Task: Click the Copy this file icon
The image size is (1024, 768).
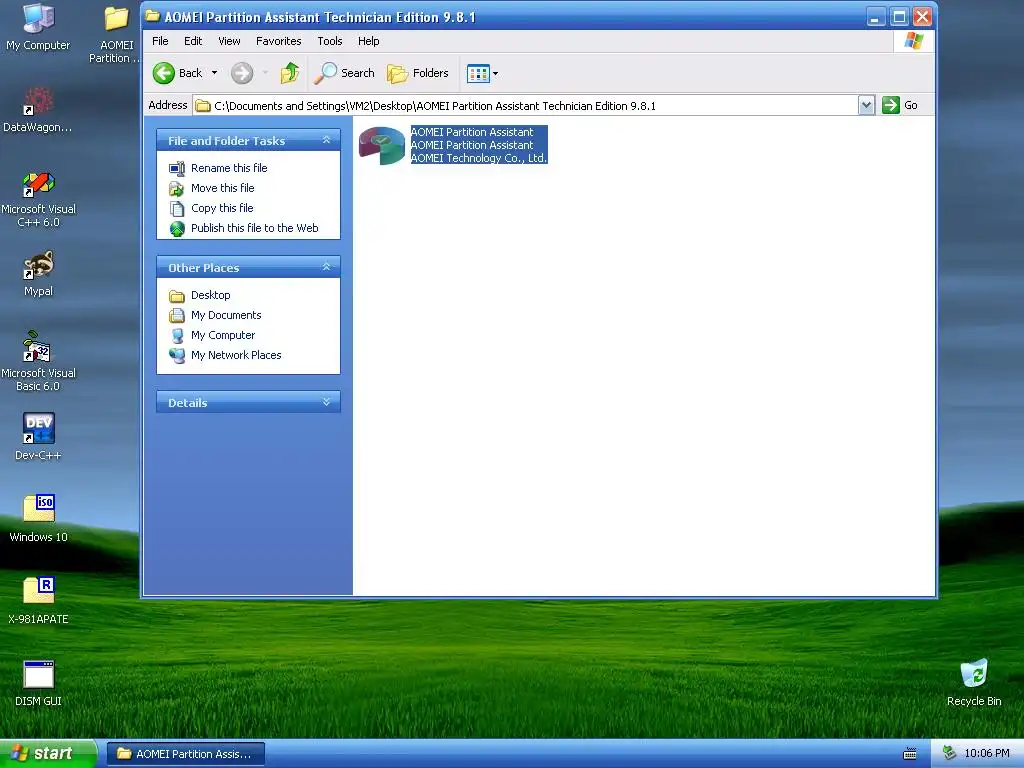Action: (x=177, y=209)
